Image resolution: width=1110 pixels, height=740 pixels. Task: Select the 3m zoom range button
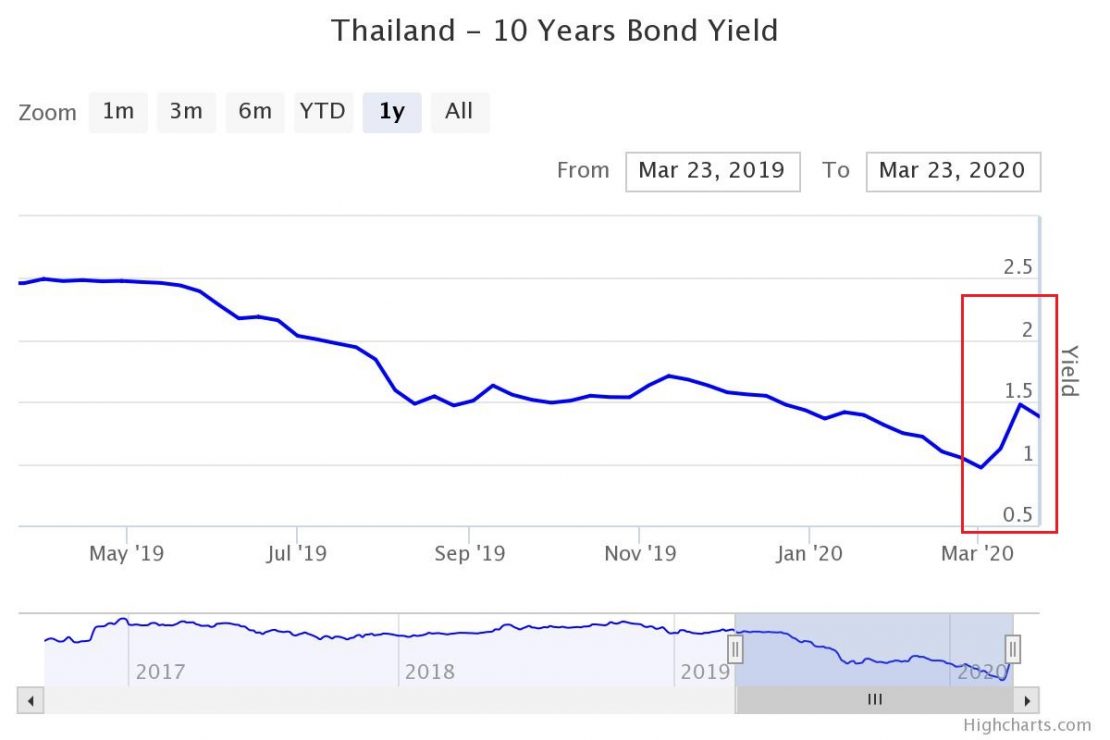[x=186, y=112]
